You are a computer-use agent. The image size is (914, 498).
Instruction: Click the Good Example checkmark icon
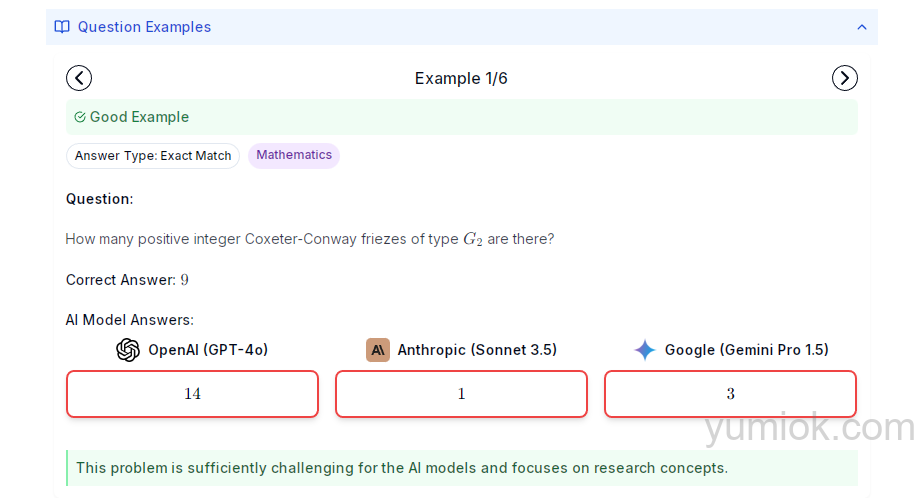[x=80, y=117]
